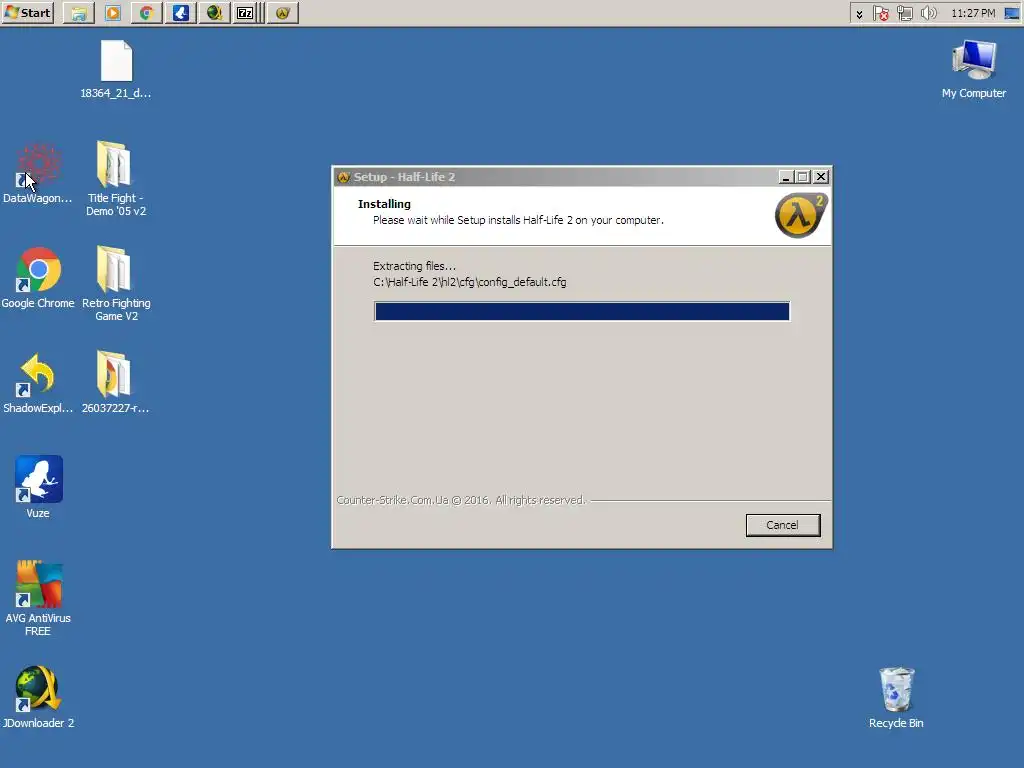Open the Start menu
Image resolution: width=1024 pixels, height=768 pixels.
pyautogui.click(x=27, y=12)
